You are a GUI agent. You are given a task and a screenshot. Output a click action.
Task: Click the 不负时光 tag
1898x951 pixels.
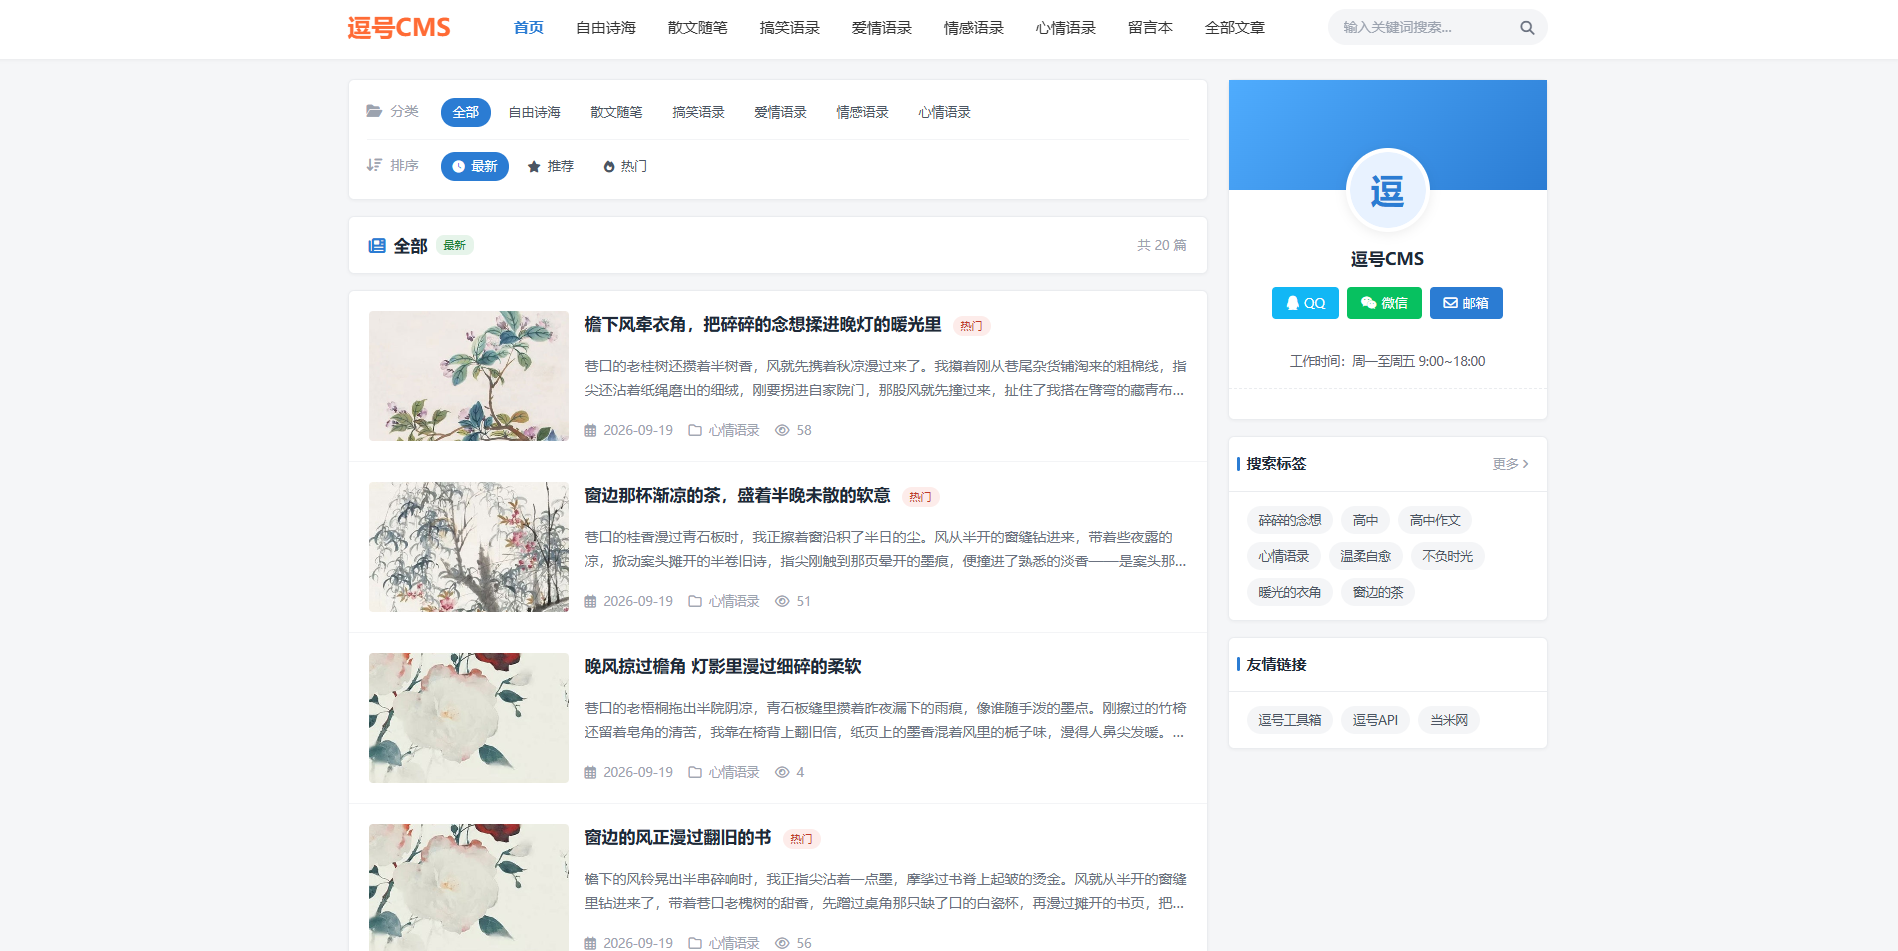pyautogui.click(x=1447, y=556)
